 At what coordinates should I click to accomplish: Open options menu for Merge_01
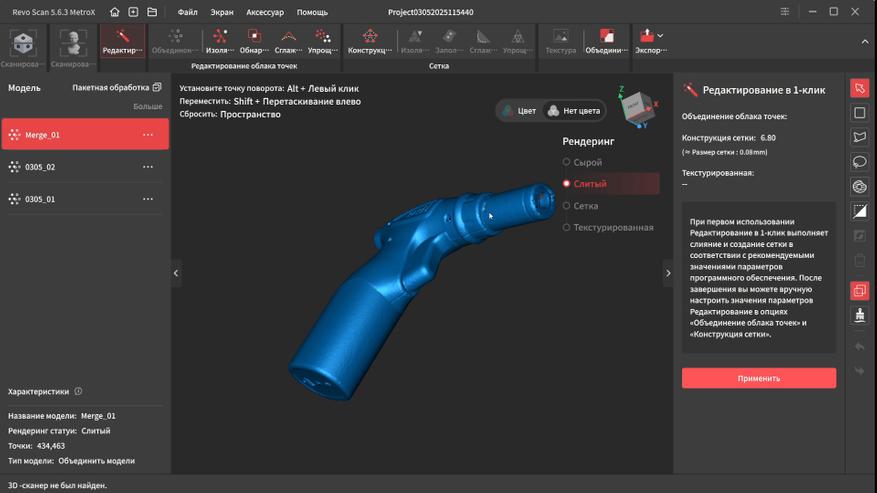pyautogui.click(x=148, y=135)
